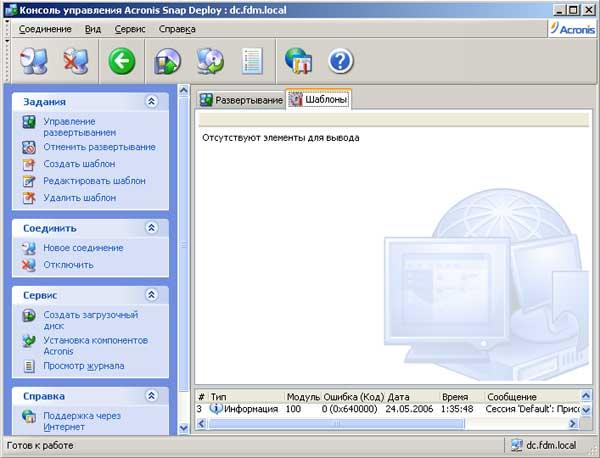Click the green back arrow toolbar button
The width and height of the screenshot is (600, 458).
(x=122, y=61)
